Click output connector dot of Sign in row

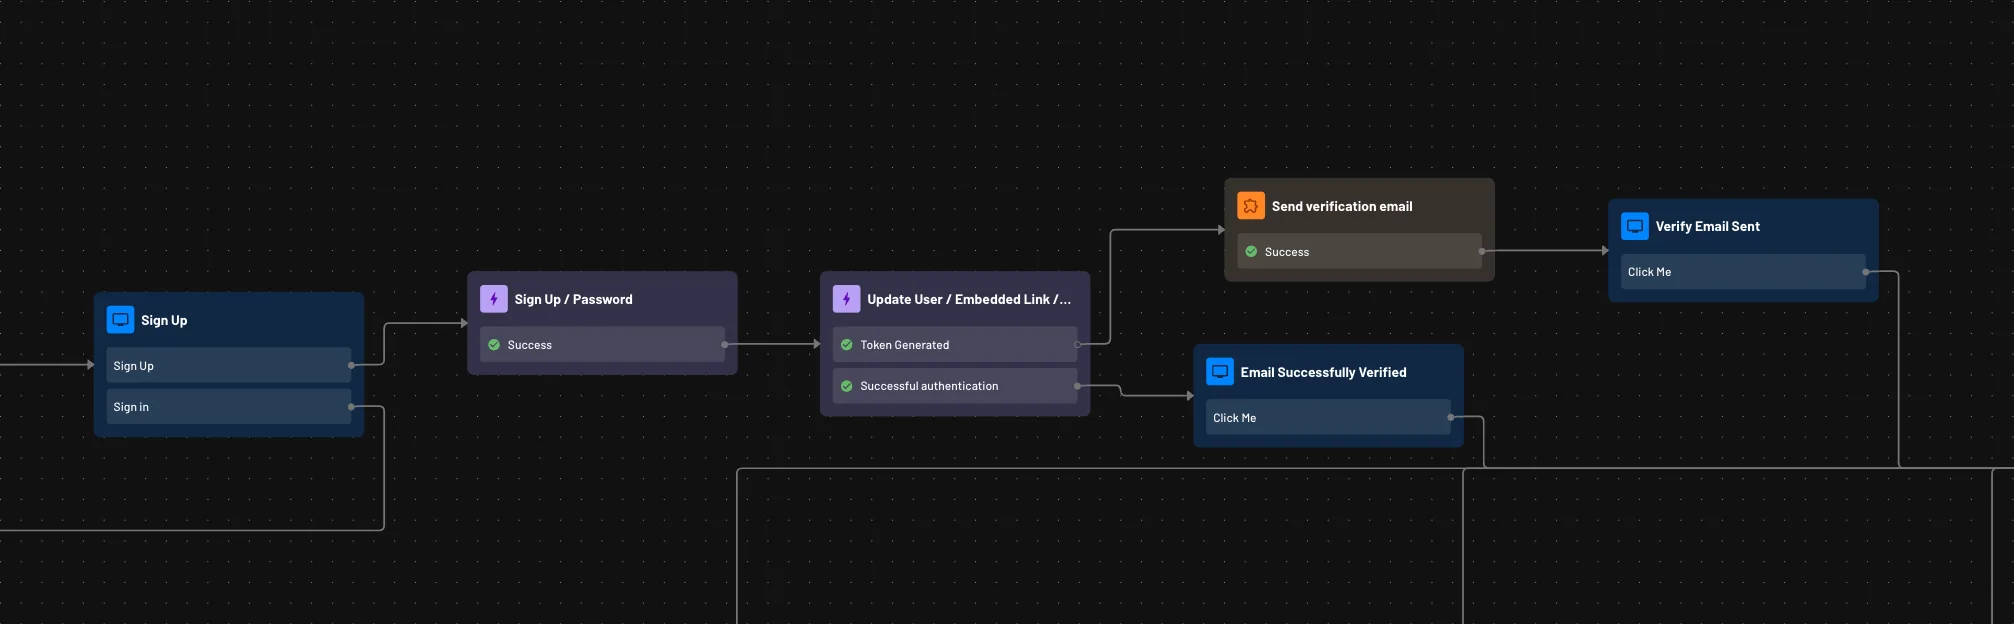coord(351,406)
